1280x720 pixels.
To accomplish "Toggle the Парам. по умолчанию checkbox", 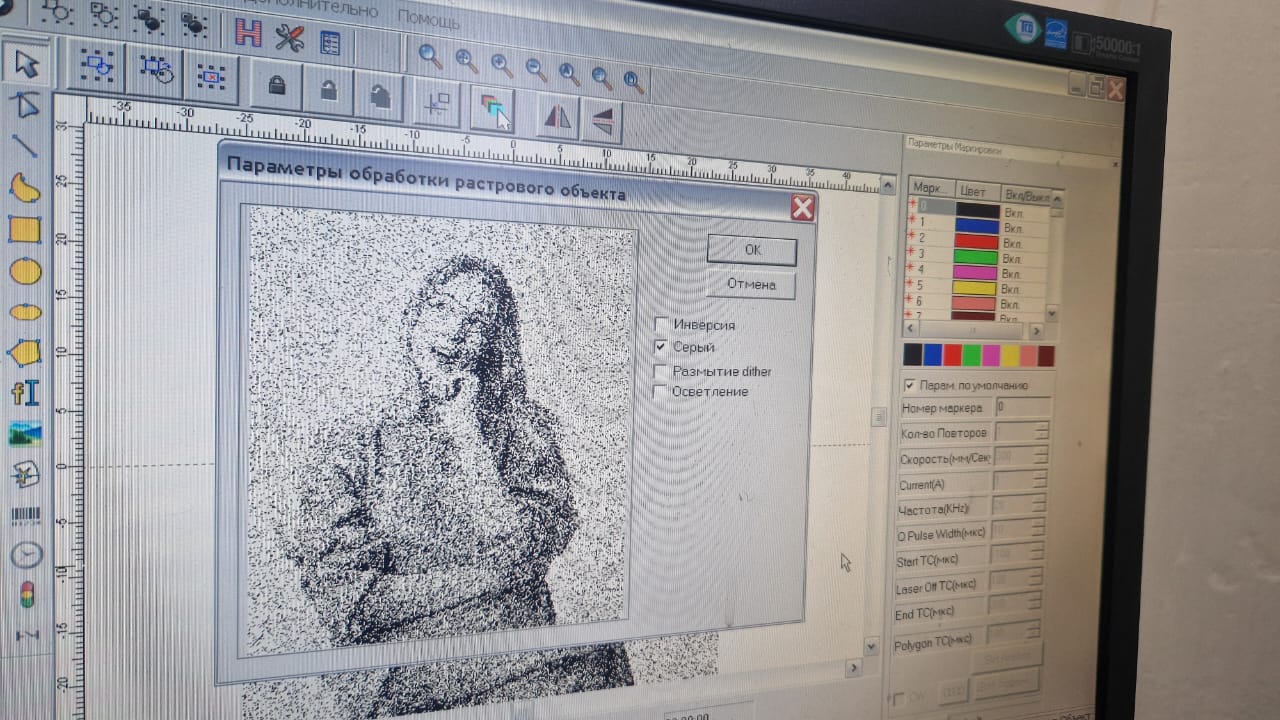I will tap(909, 385).
